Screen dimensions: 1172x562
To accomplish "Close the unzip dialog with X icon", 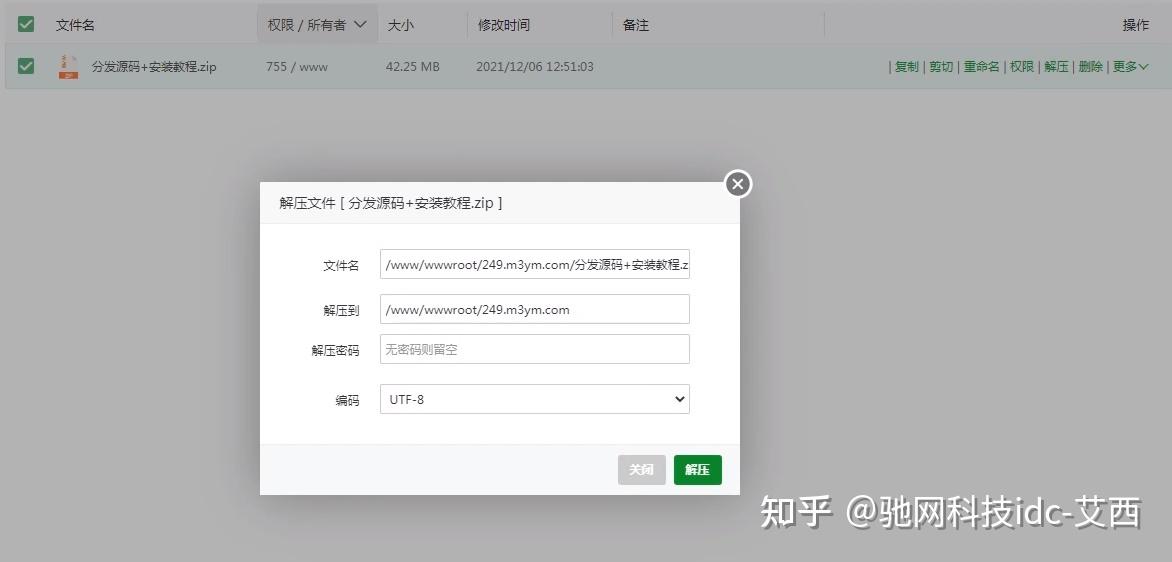I will pyautogui.click(x=738, y=184).
